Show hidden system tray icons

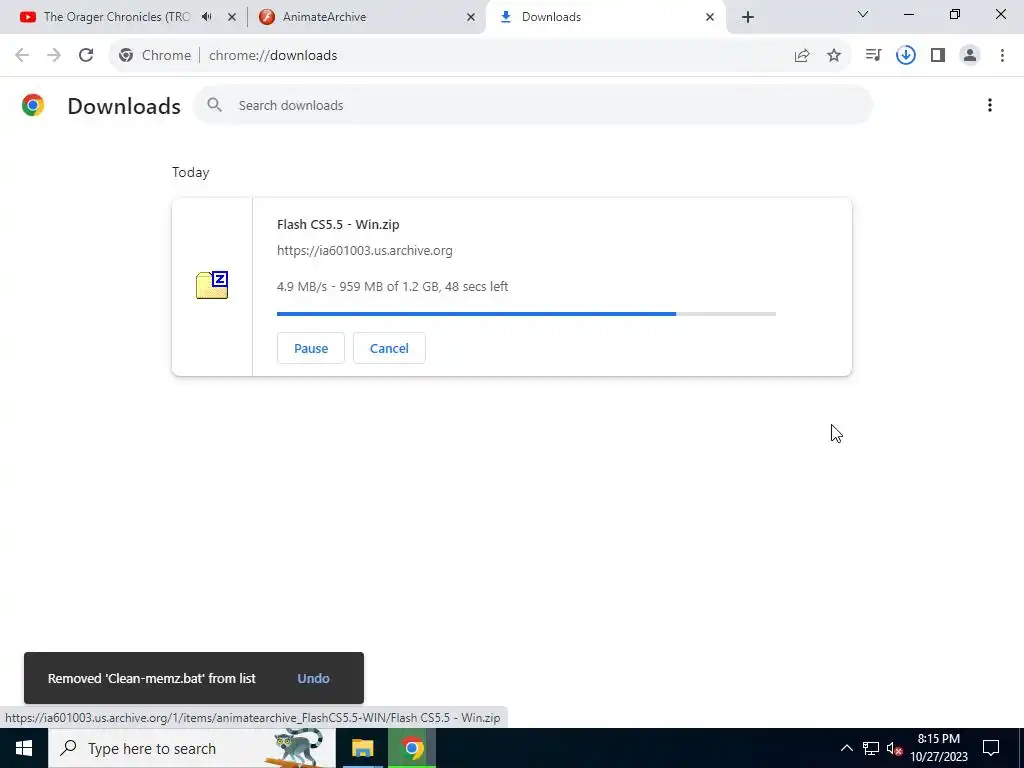point(846,748)
